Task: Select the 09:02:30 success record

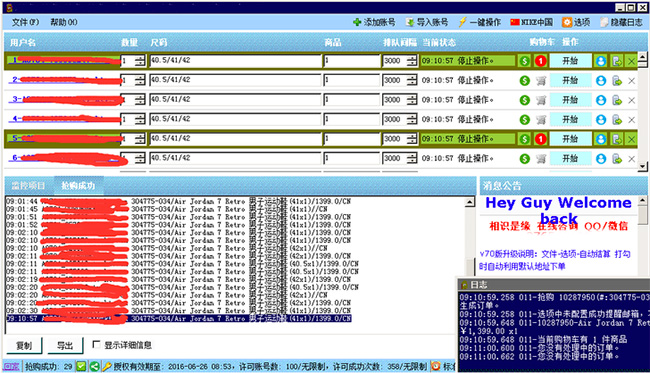Action: click(179, 310)
